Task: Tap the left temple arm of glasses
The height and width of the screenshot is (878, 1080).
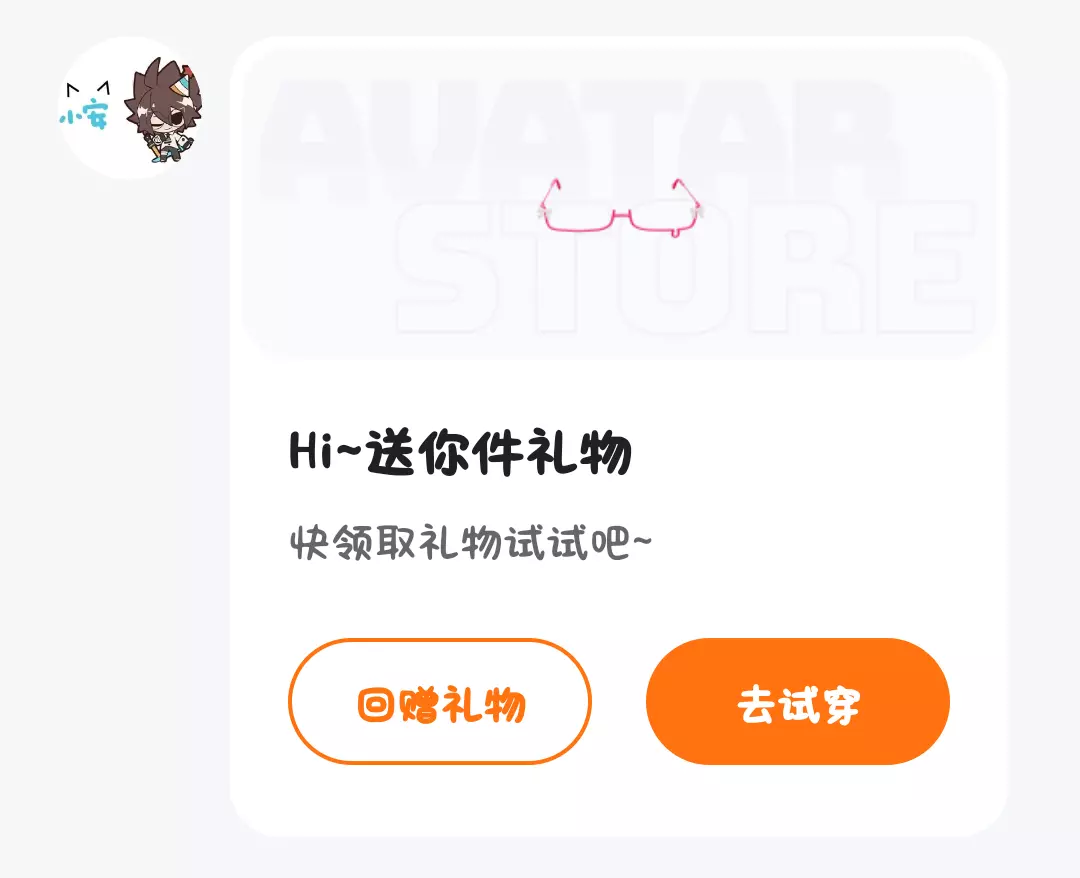Action: 549,196
